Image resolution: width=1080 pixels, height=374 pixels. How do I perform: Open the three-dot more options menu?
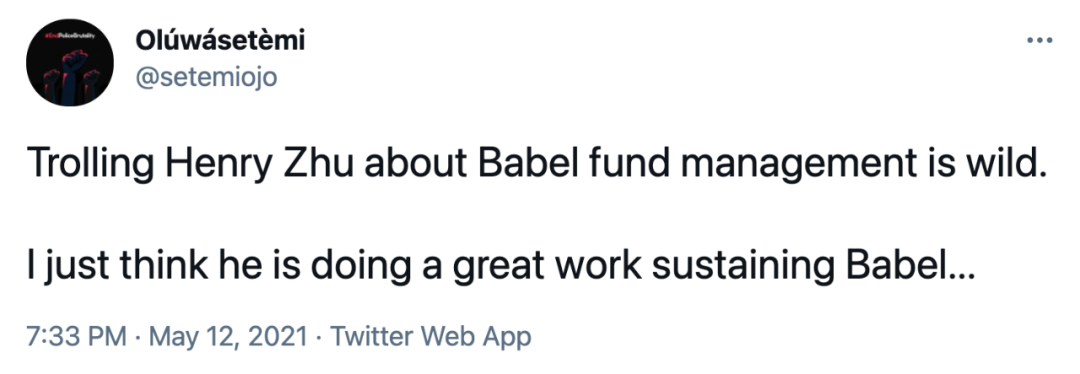click(x=1039, y=40)
